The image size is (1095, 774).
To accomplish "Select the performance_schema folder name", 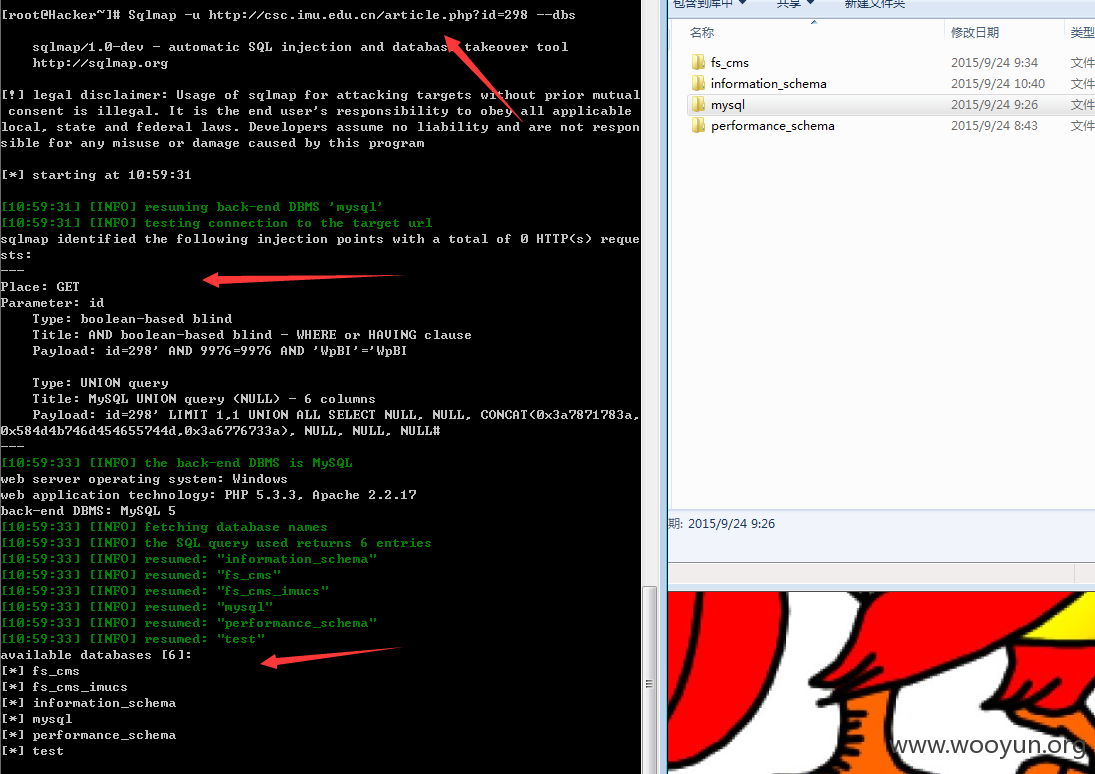I will click(x=773, y=126).
